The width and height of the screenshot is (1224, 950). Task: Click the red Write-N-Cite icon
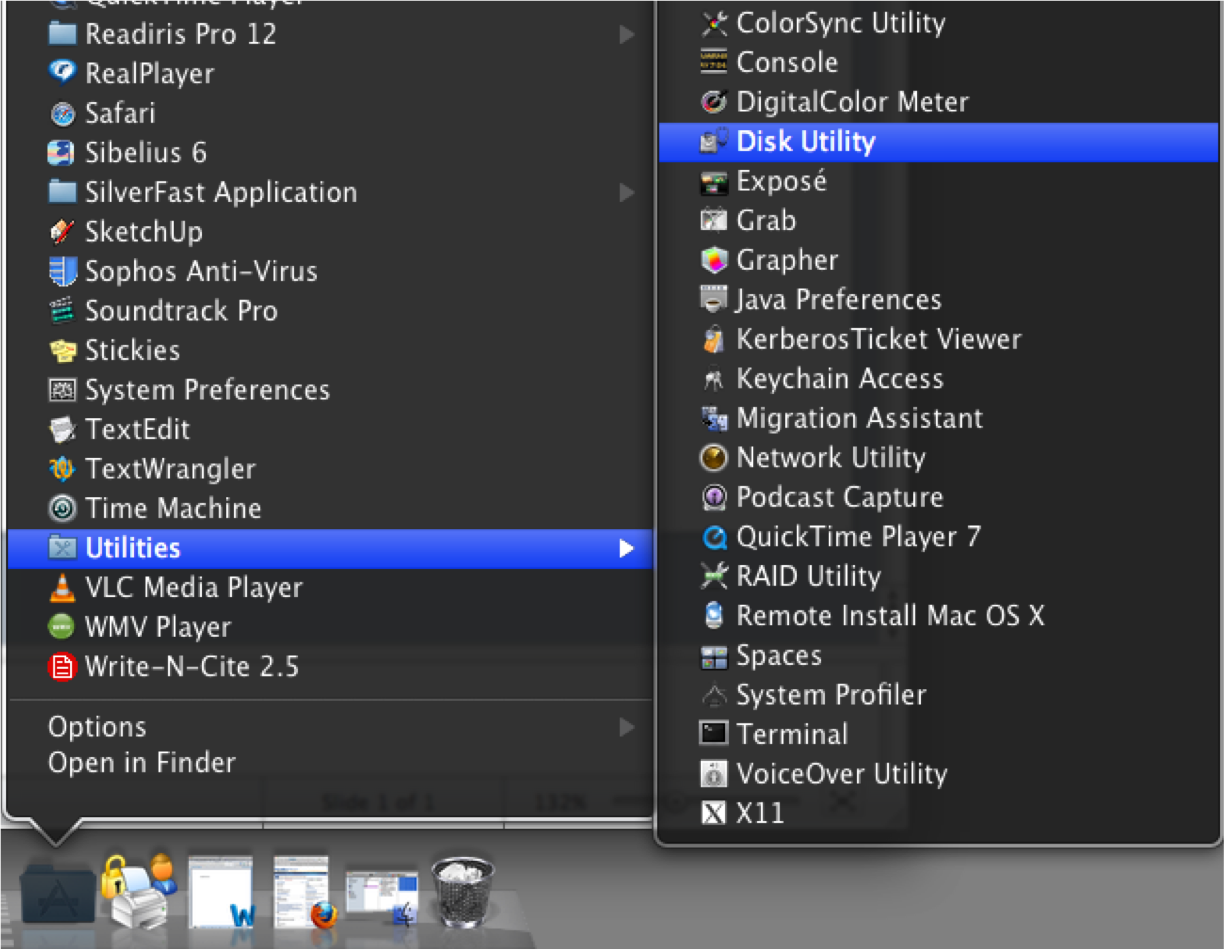coord(62,667)
